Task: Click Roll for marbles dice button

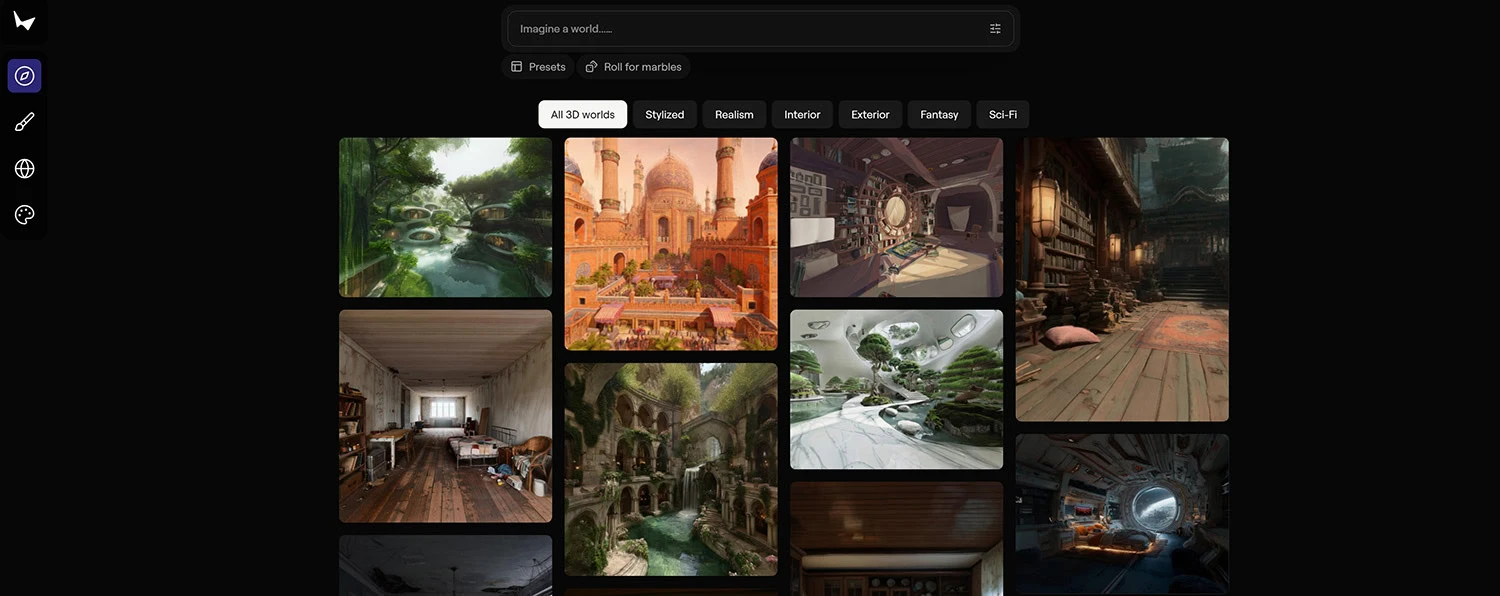Action: (634, 67)
